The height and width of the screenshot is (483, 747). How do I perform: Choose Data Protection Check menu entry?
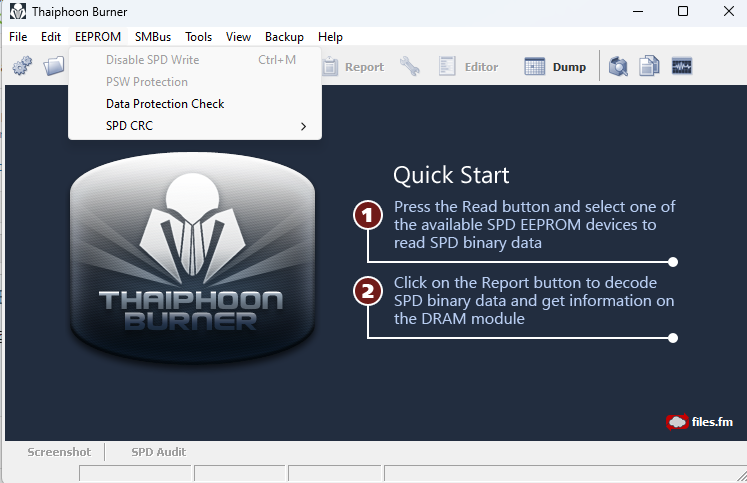click(x=195, y=104)
